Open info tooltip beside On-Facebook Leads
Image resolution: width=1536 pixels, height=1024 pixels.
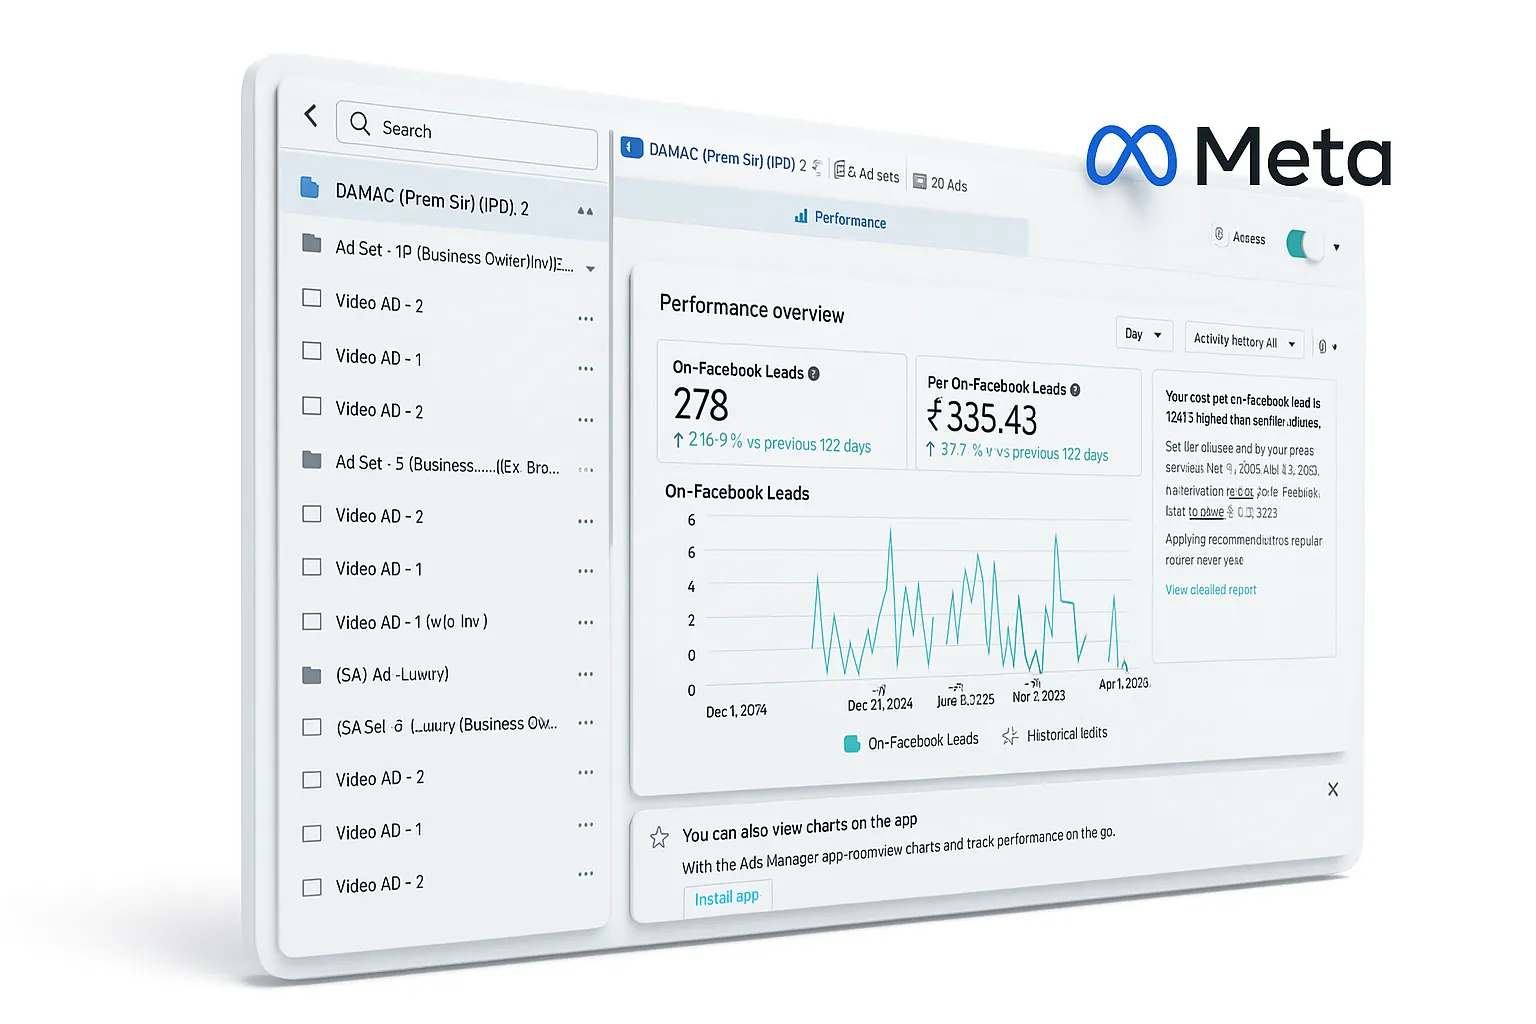click(814, 374)
